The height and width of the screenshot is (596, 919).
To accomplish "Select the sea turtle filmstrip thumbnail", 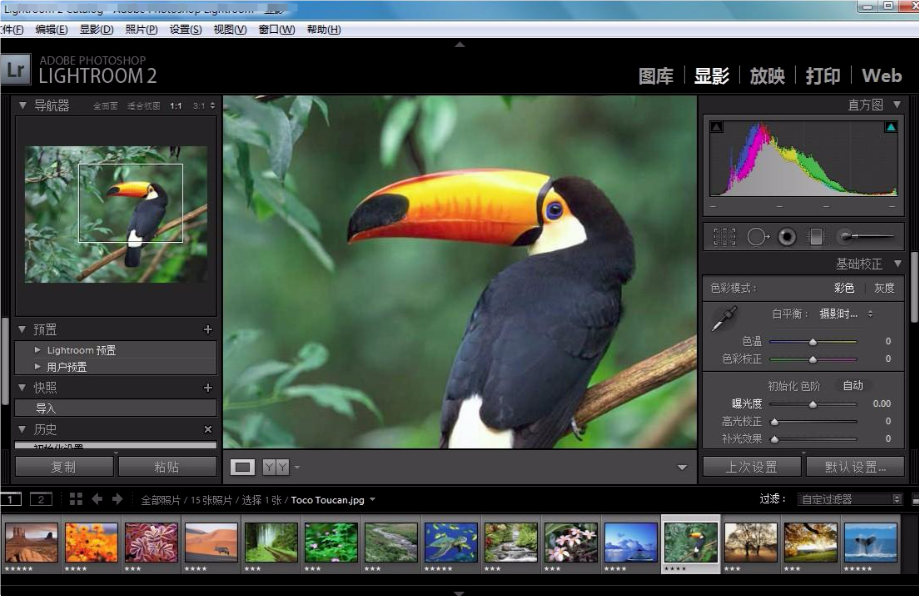I will 451,543.
